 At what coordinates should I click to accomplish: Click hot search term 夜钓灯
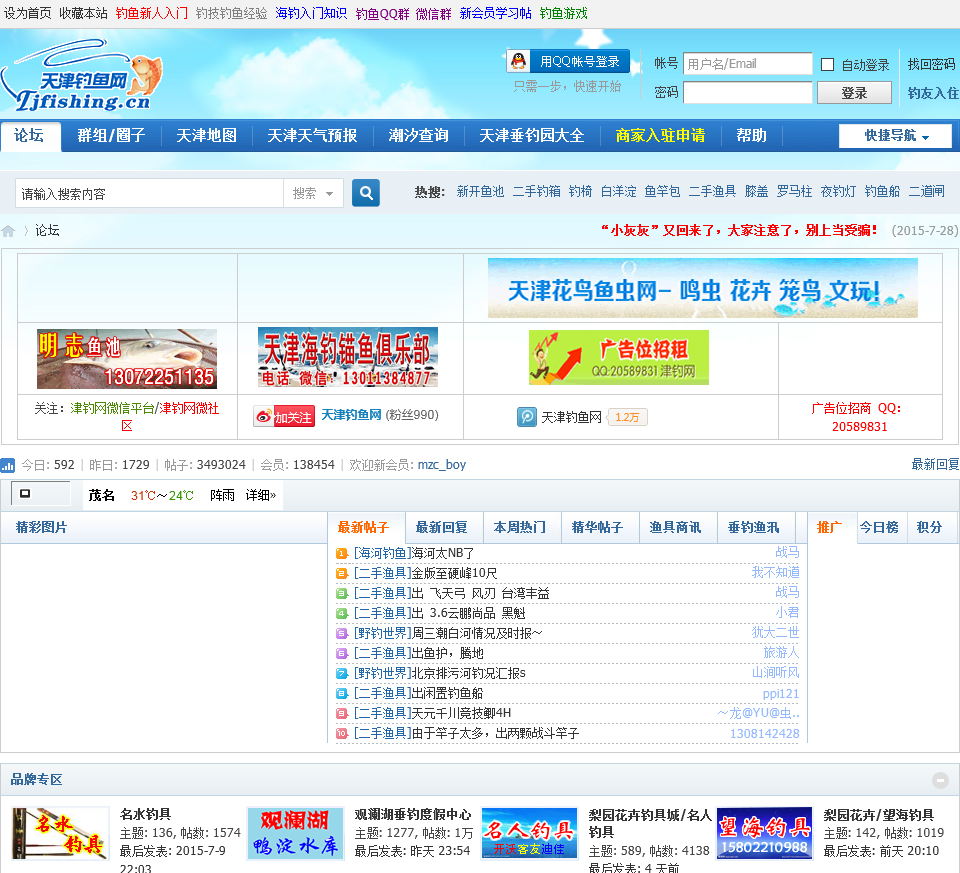pos(838,192)
